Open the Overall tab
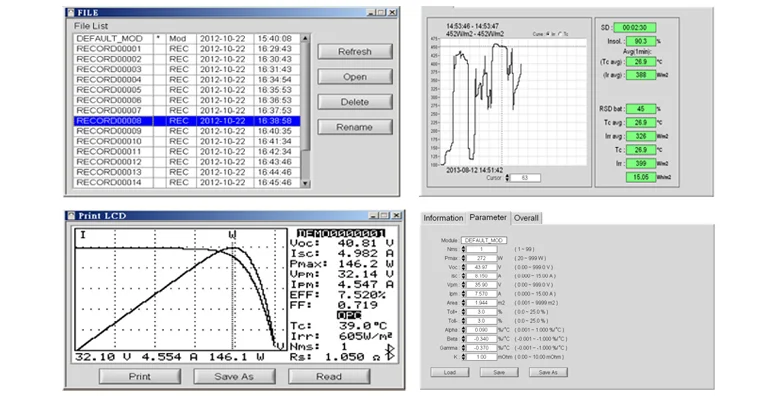 526,218
